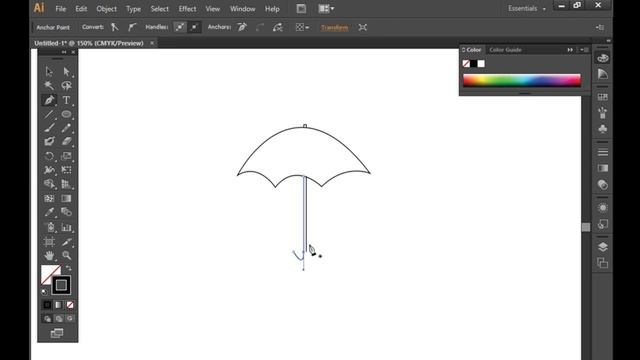
Task: Toggle show handles for multiple anchor points
Action: [x=180, y=27]
